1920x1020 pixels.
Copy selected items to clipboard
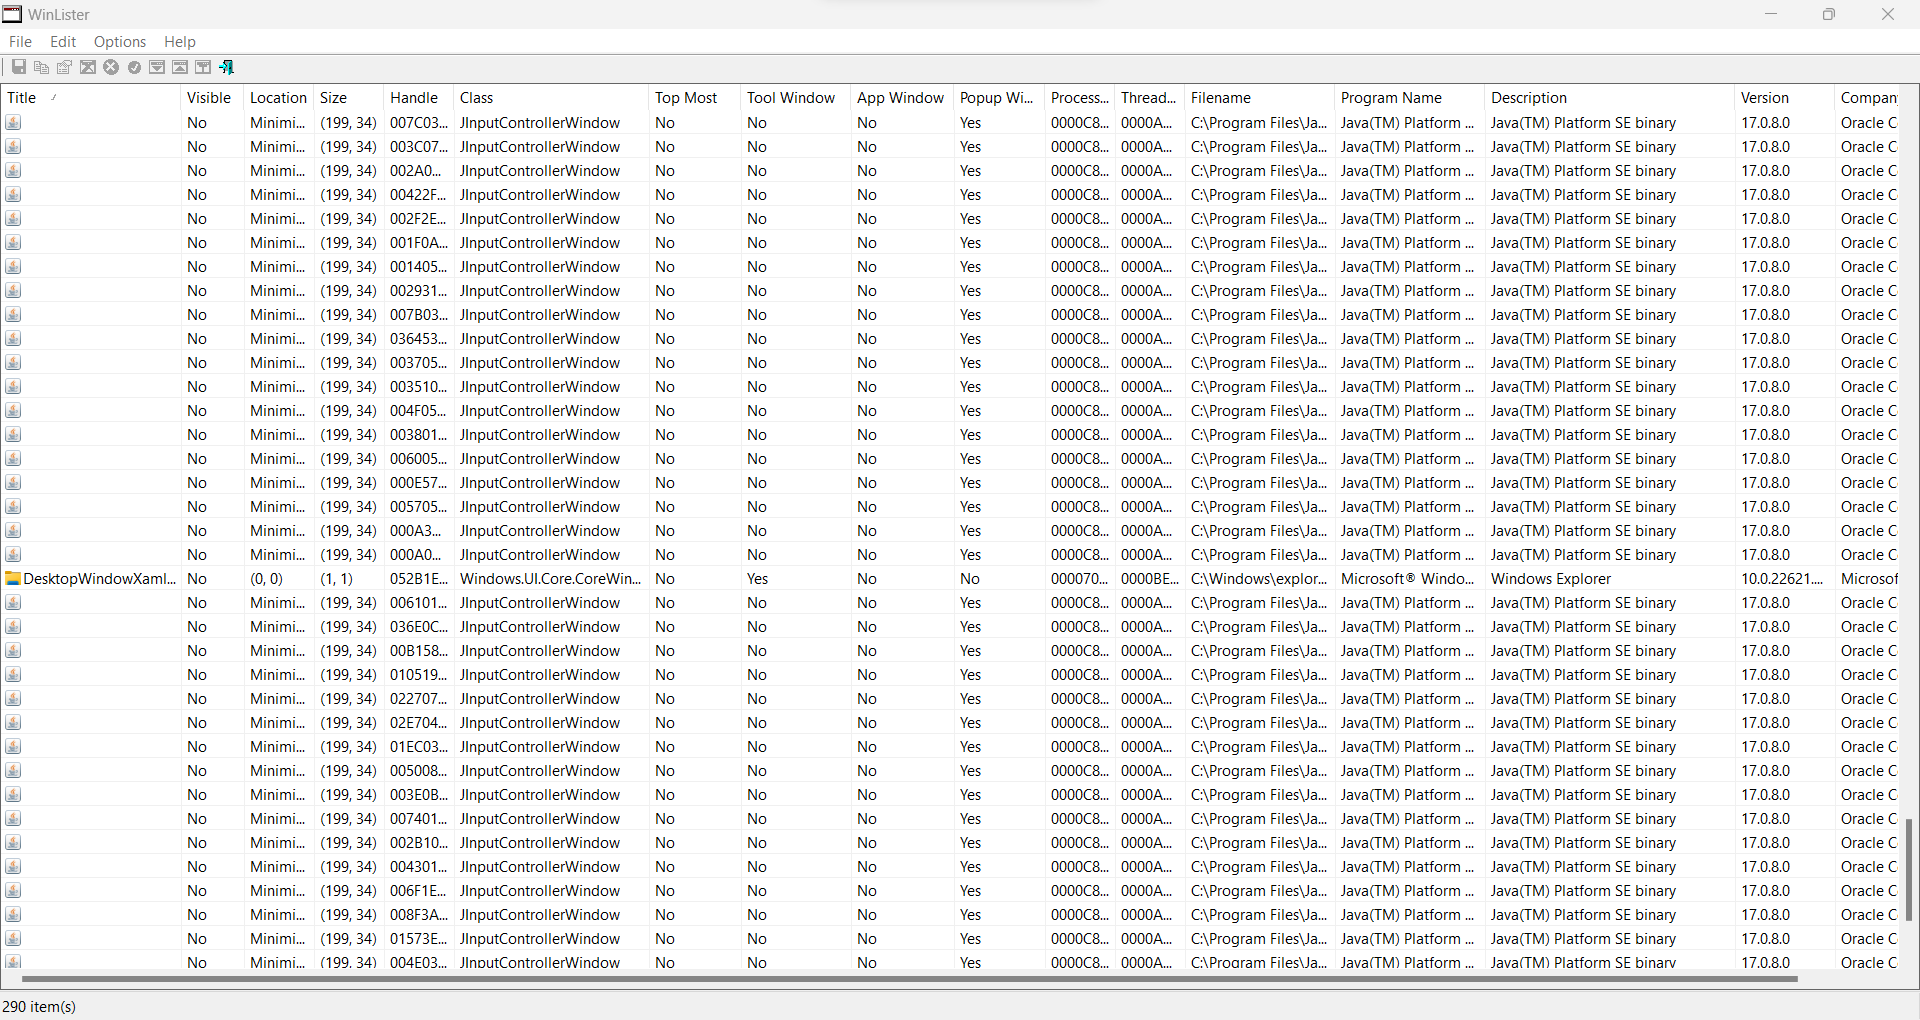41,67
